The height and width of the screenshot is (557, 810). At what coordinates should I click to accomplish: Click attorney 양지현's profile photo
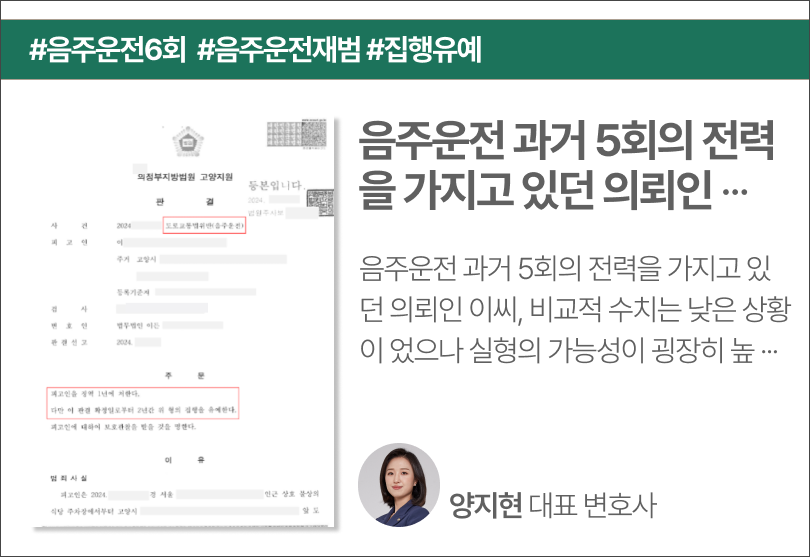(x=398, y=485)
